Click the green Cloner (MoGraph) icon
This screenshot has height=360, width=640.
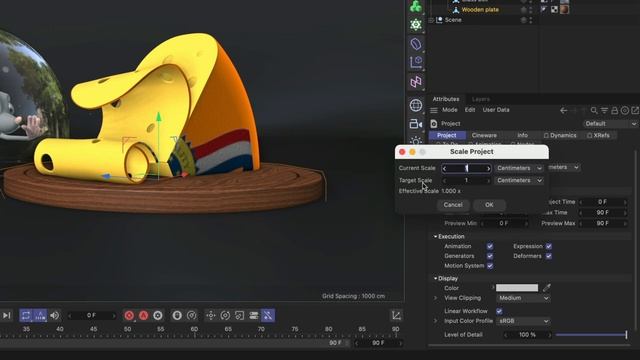pos(416,6)
